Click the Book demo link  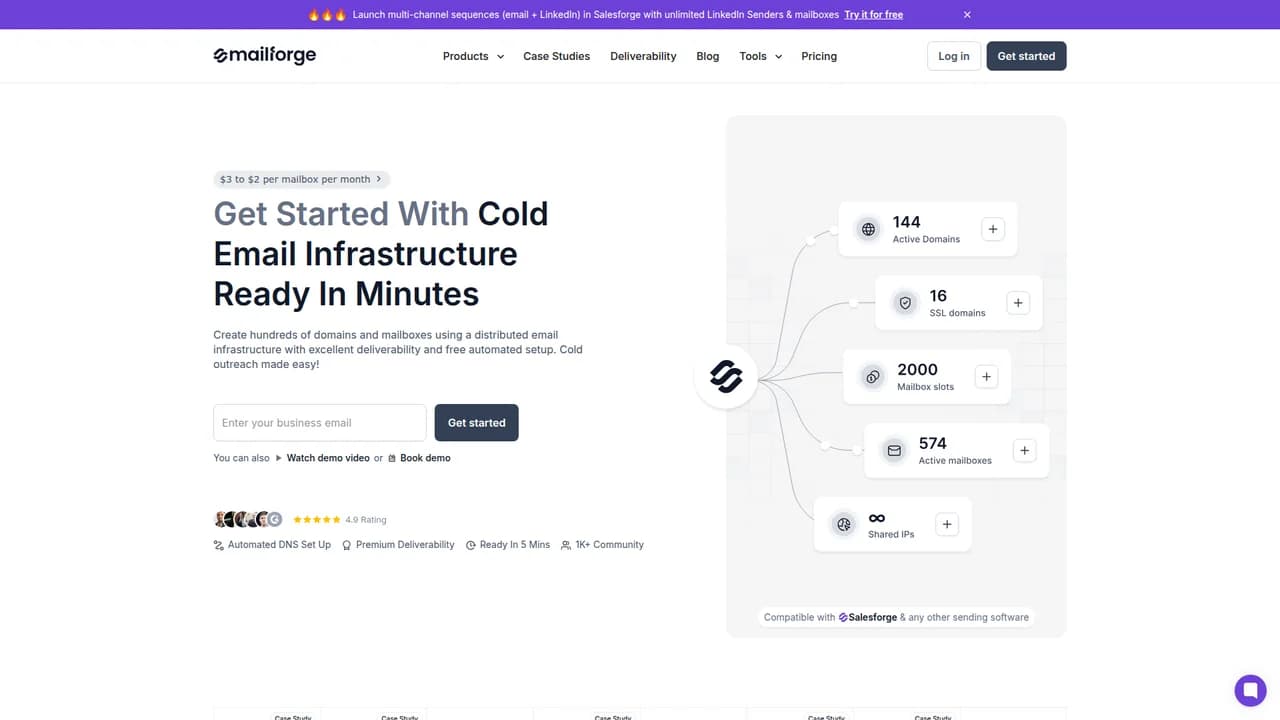point(419,458)
